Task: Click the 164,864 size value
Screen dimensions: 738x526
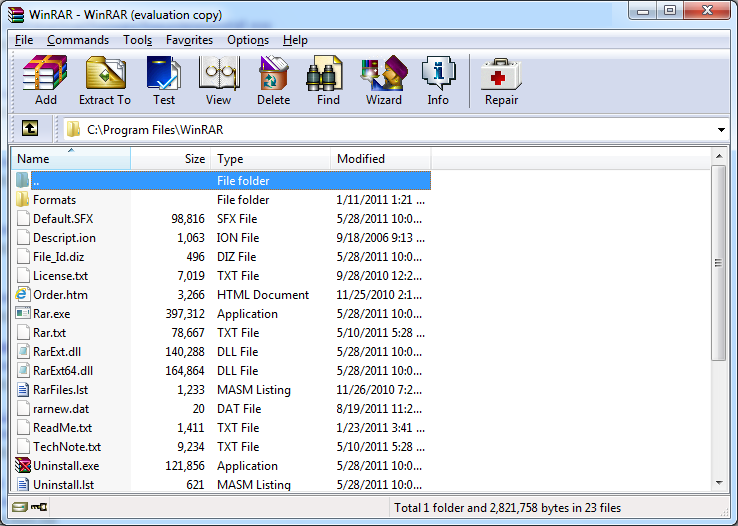Action: tap(185, 371)
